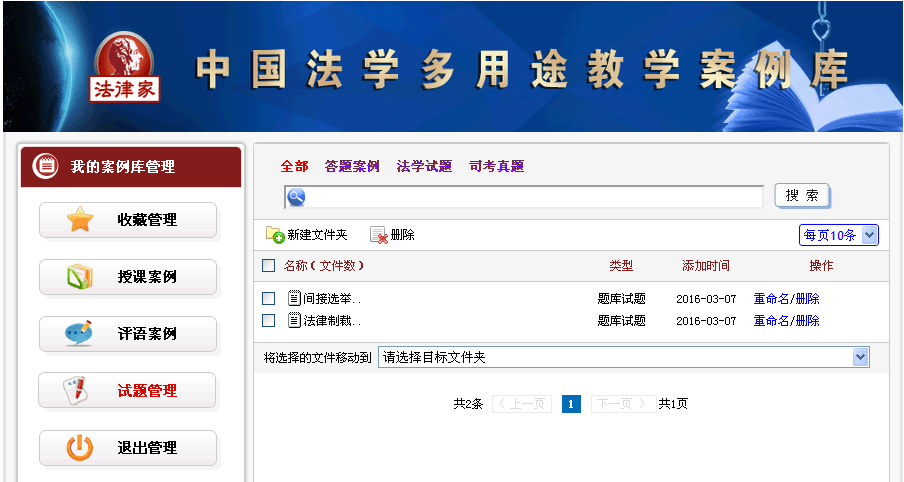Click the chat bubble icon on 评语案例
Screen dimensions: 904x482
coord(78,333)
